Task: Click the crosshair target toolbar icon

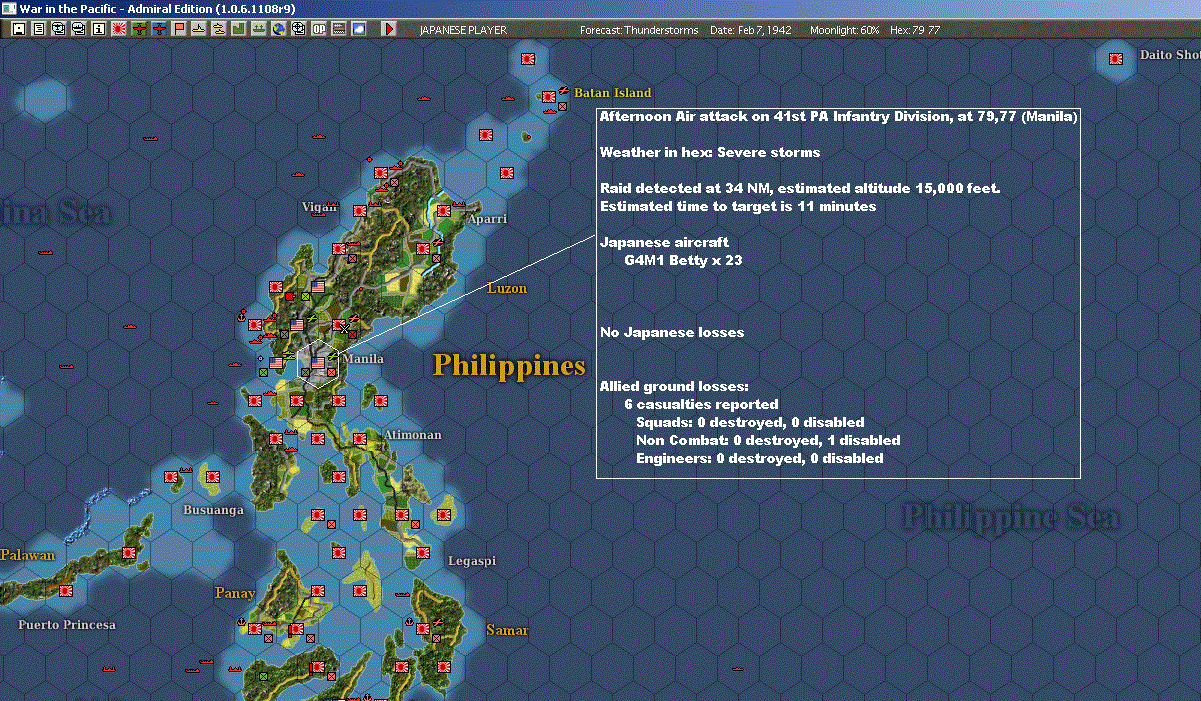Action: [298, 29]
